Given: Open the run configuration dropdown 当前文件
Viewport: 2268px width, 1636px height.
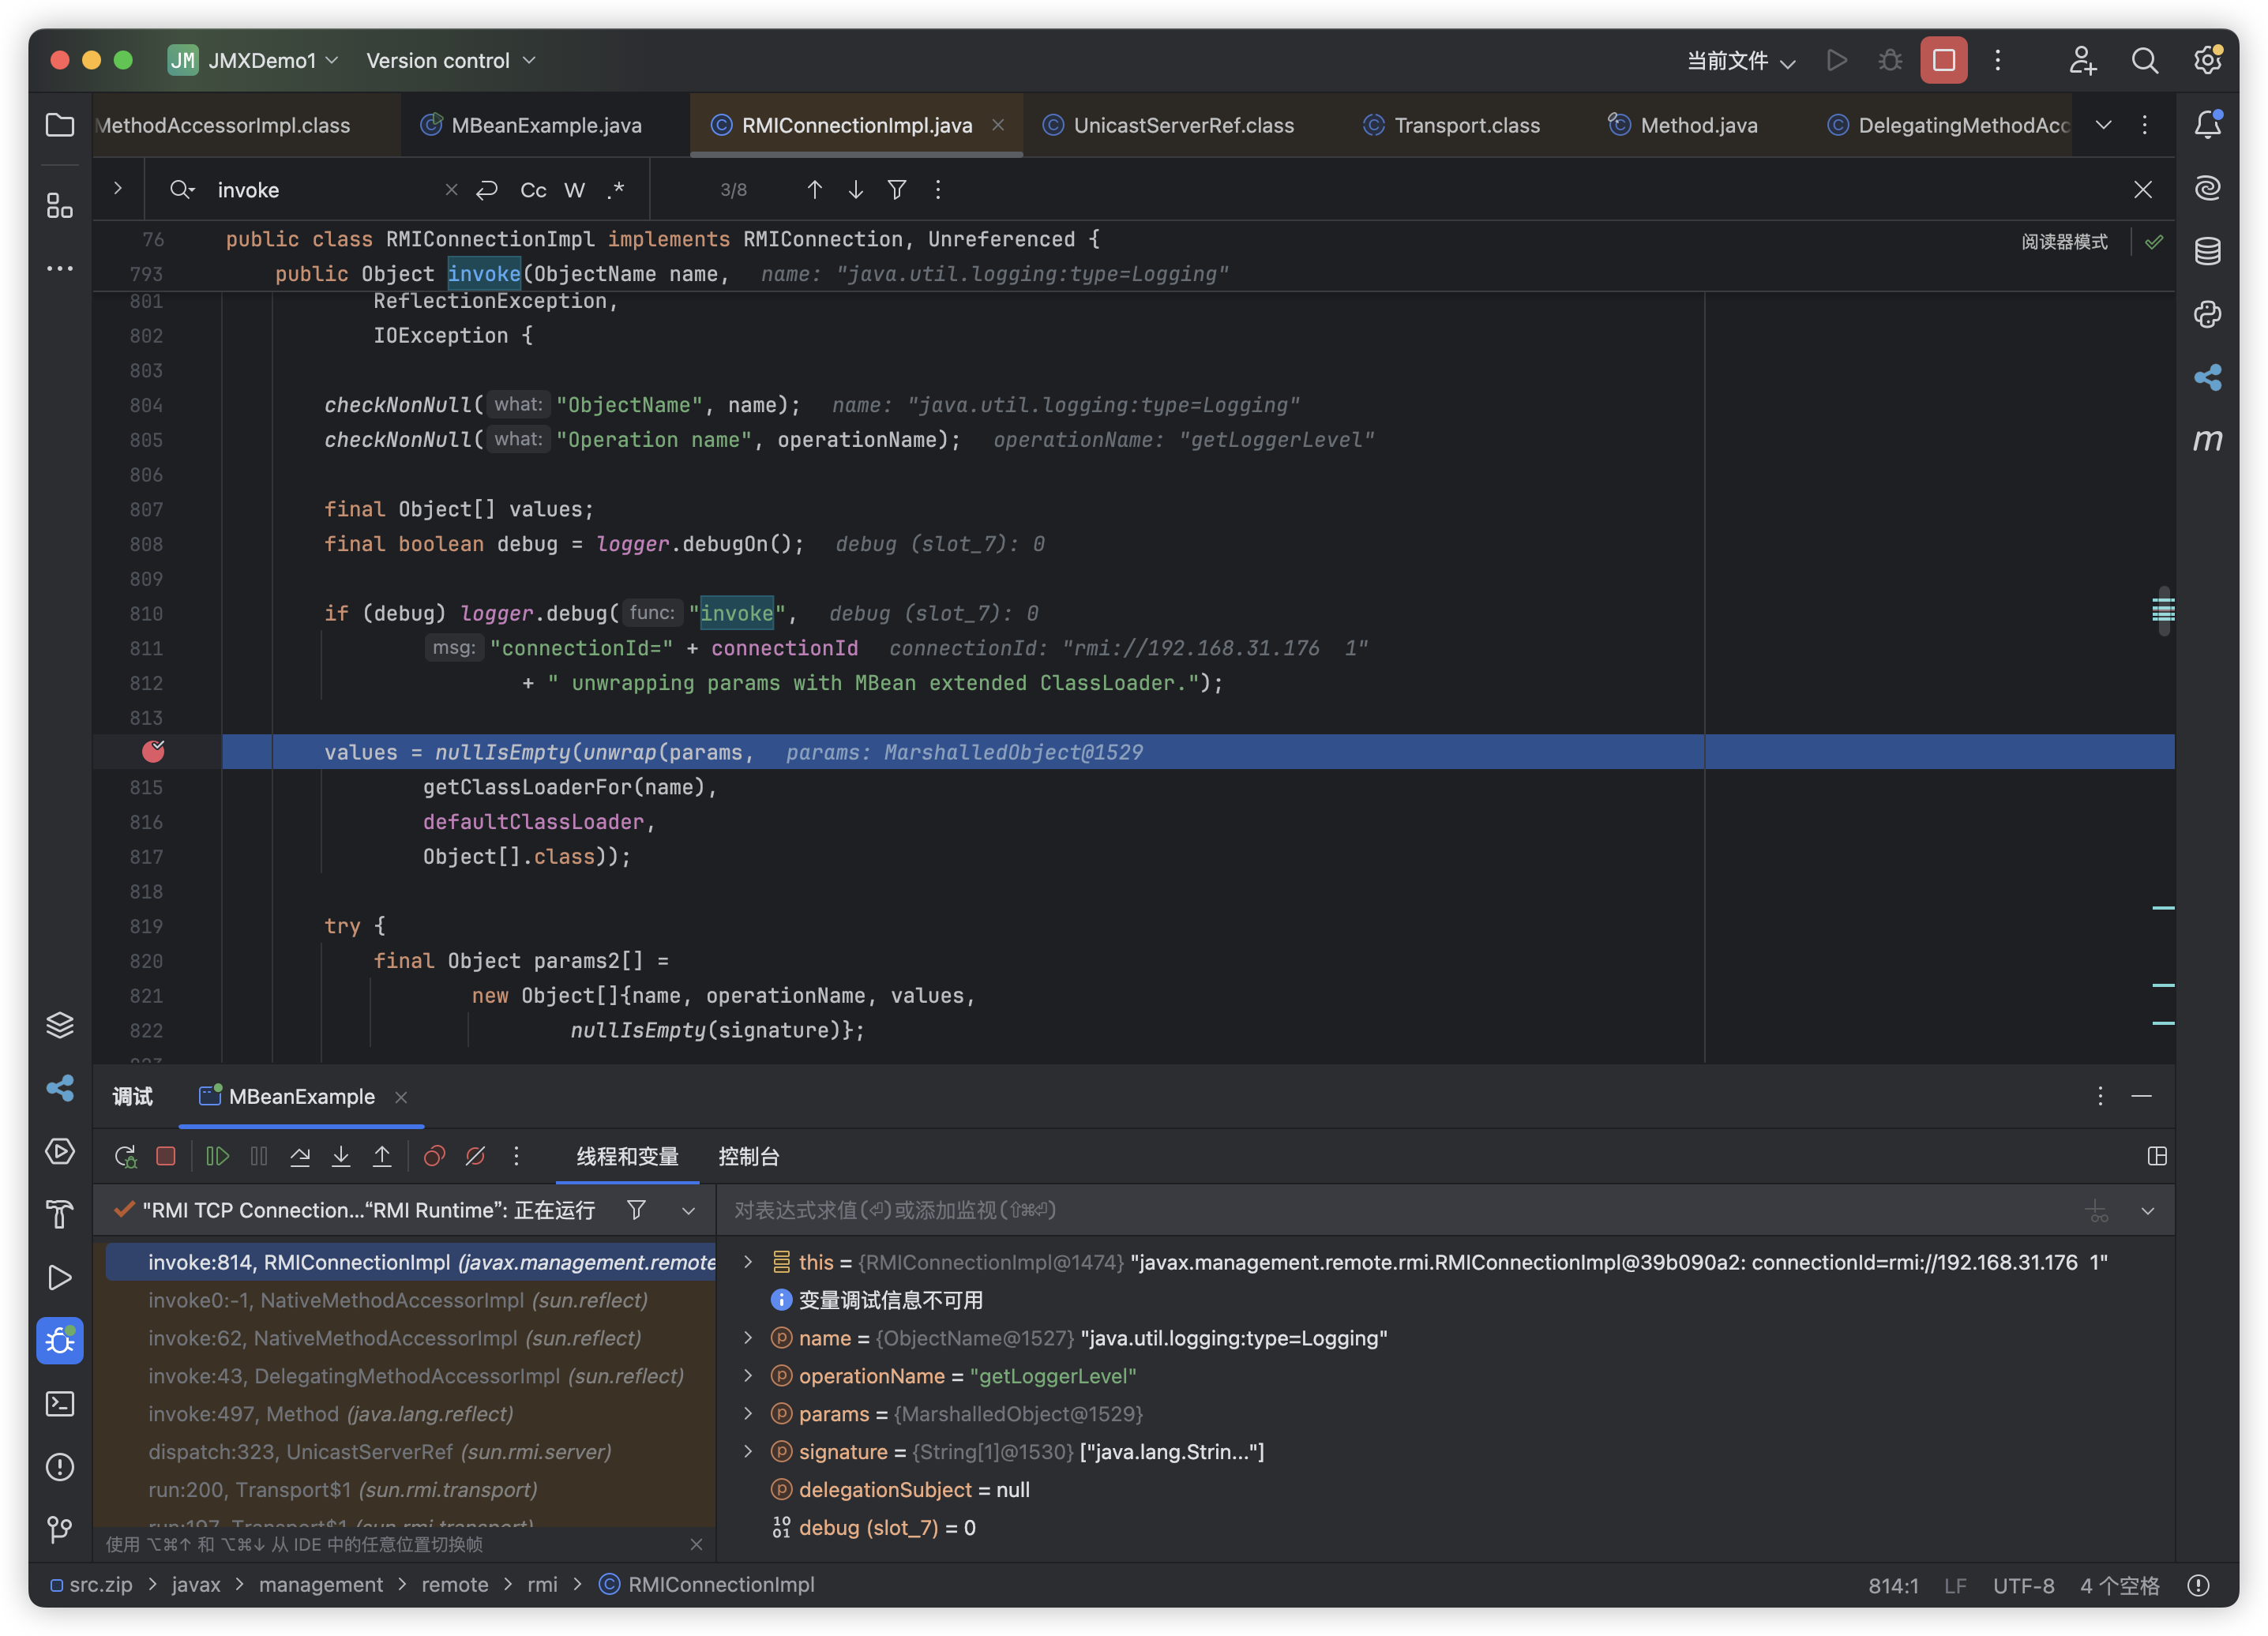Looking at the screenshot, I should click(x=1741, y=60).
